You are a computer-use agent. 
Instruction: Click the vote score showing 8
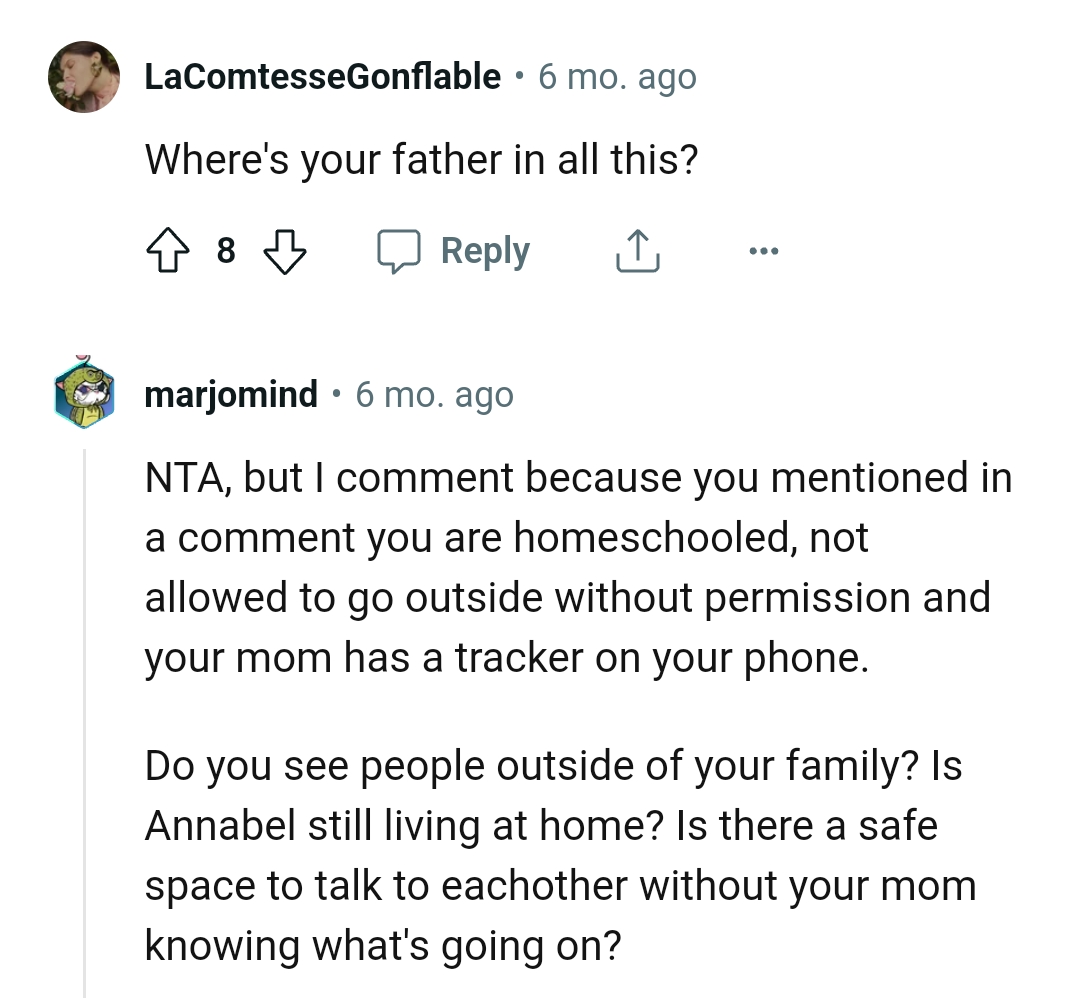tap(227, 251)
